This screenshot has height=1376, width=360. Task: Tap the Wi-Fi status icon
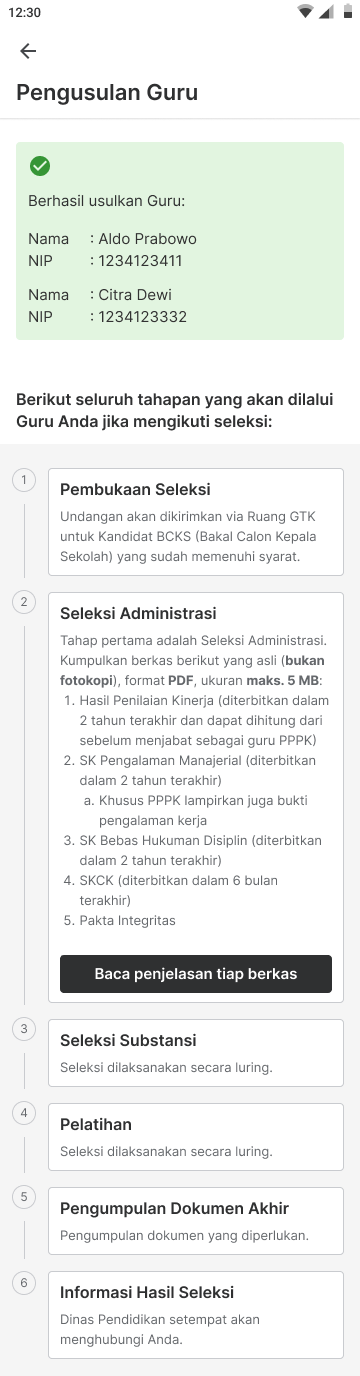pyautogui.click(x=305, y=12)
